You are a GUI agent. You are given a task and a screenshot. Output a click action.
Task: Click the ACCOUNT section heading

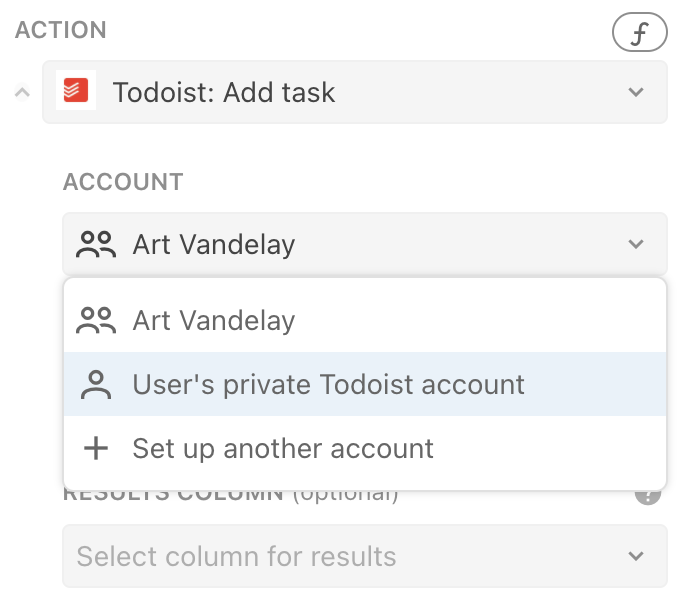[x=123, y=182]
